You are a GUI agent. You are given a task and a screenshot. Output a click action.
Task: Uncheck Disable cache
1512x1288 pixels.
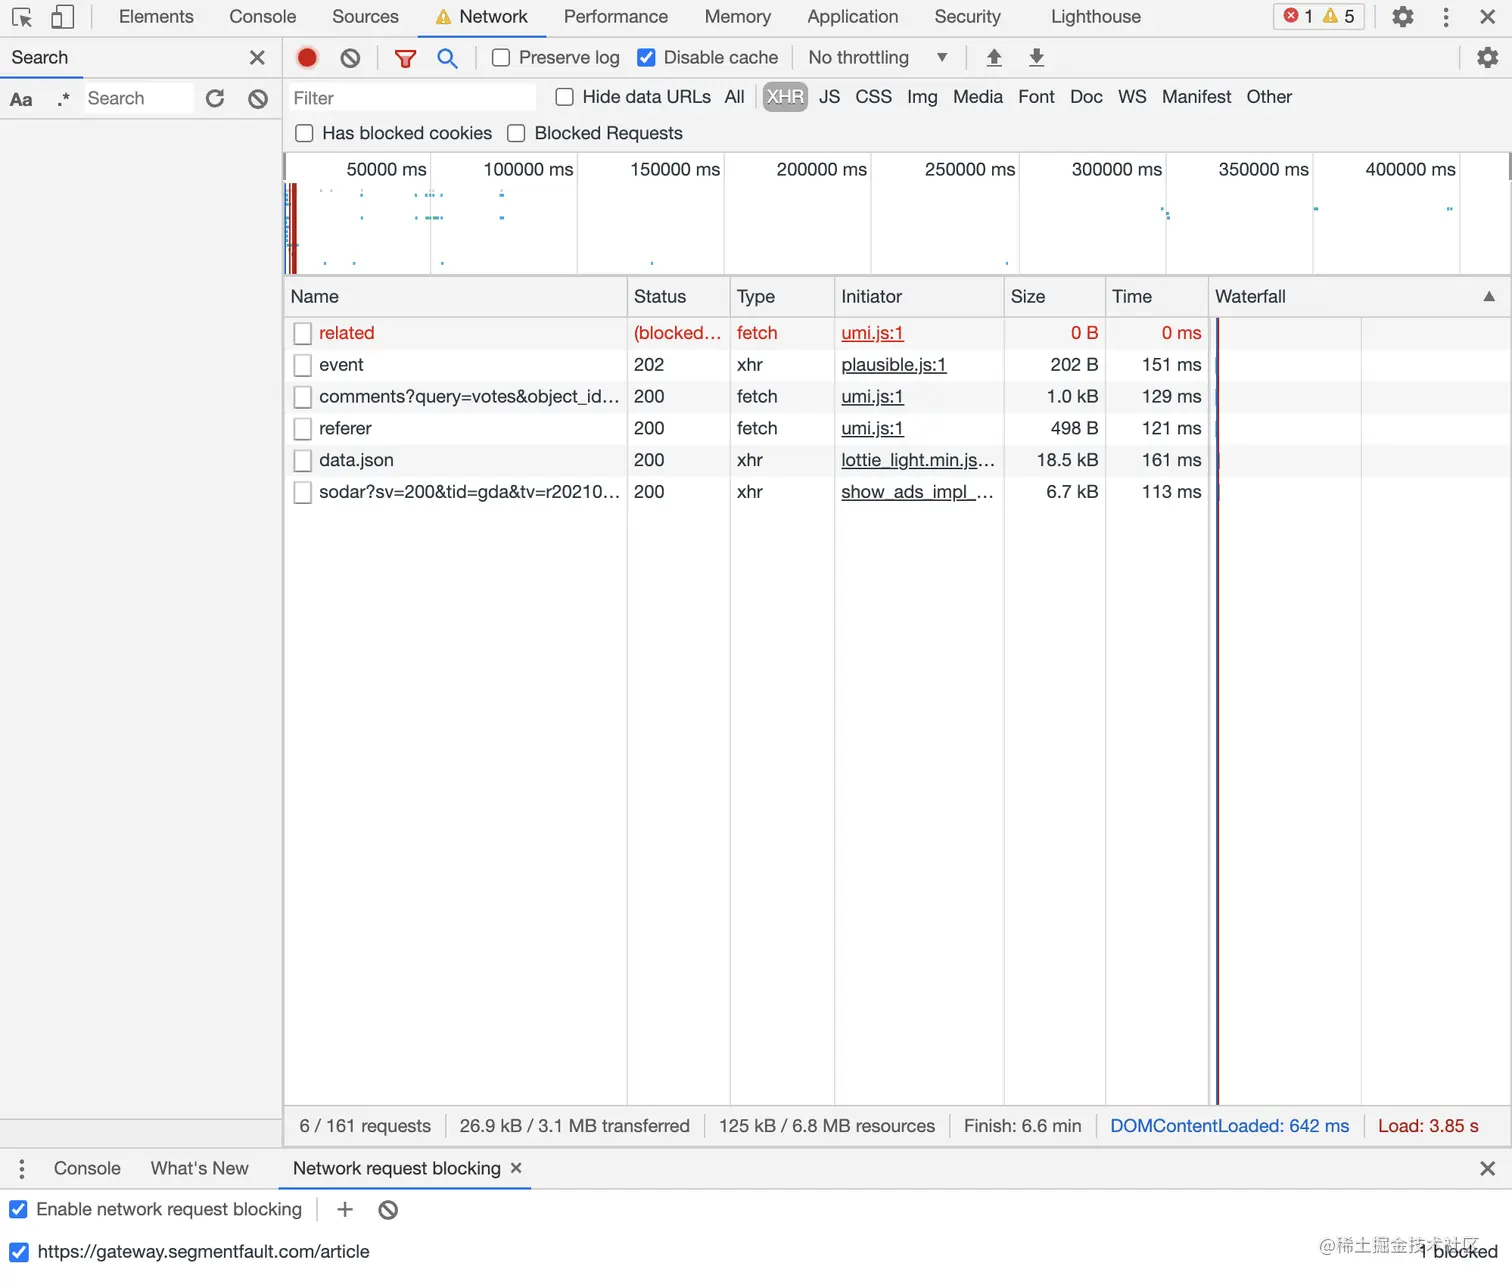pos(646,58)
